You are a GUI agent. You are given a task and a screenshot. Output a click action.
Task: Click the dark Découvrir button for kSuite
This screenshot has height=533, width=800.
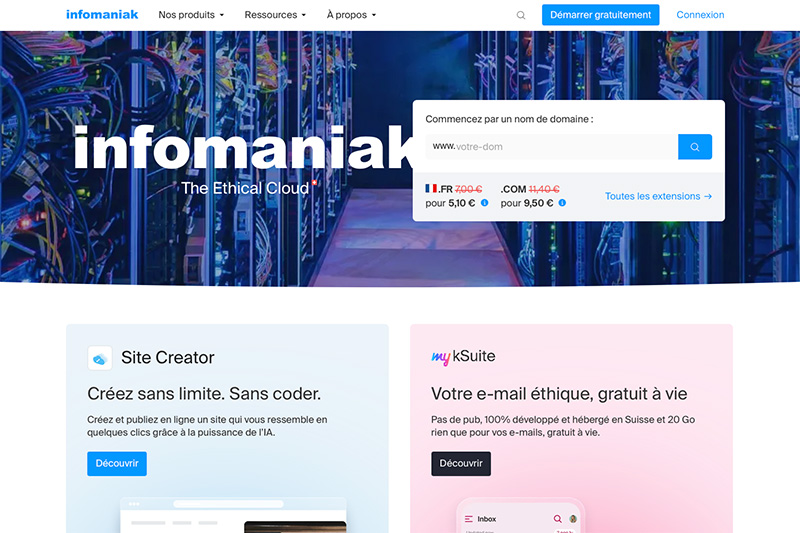click(x=461, y=464)
